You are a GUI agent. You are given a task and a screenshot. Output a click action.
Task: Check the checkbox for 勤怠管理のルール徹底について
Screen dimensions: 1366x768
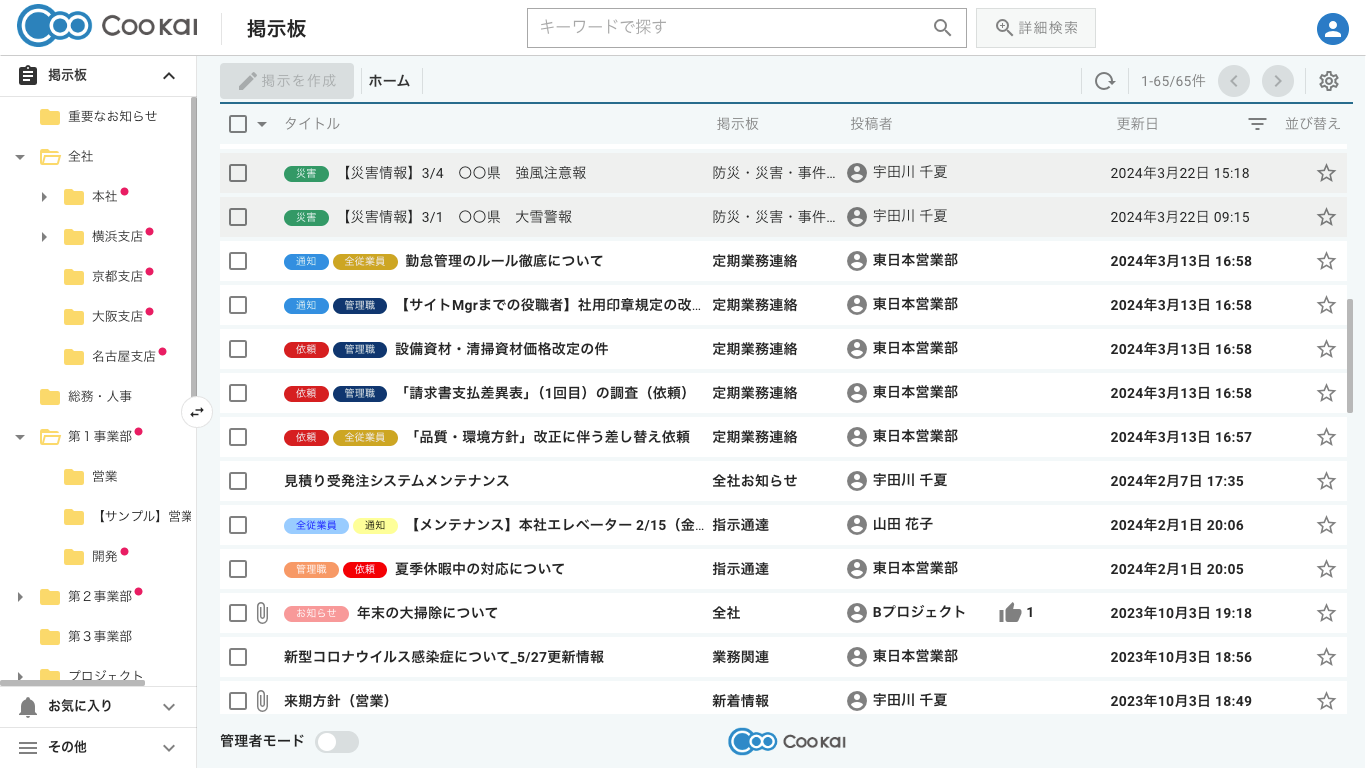coord(237,261)
